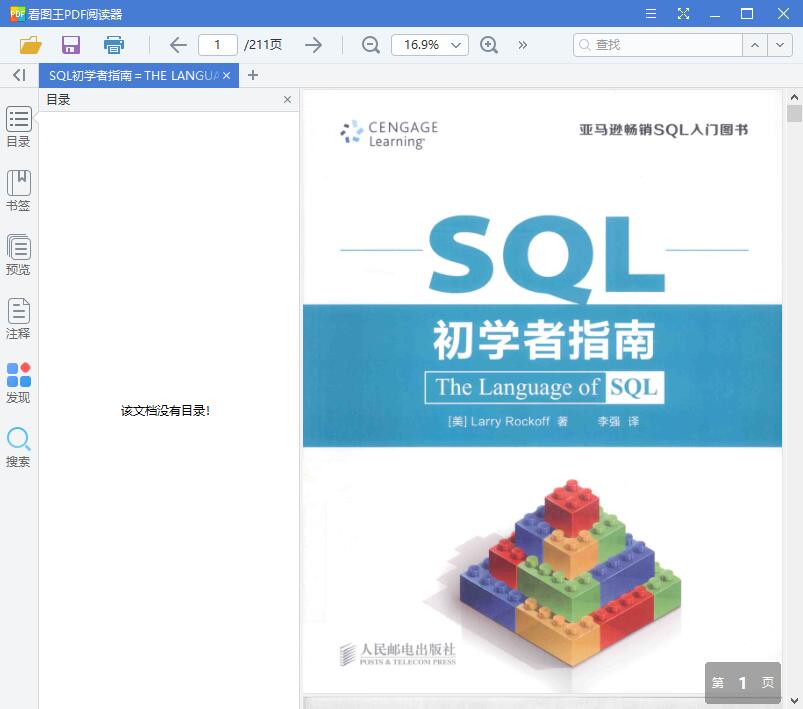Open the zoom level 16.9% dropdown
The width and height of the screenshot is (803, 709).
point(430,45)
